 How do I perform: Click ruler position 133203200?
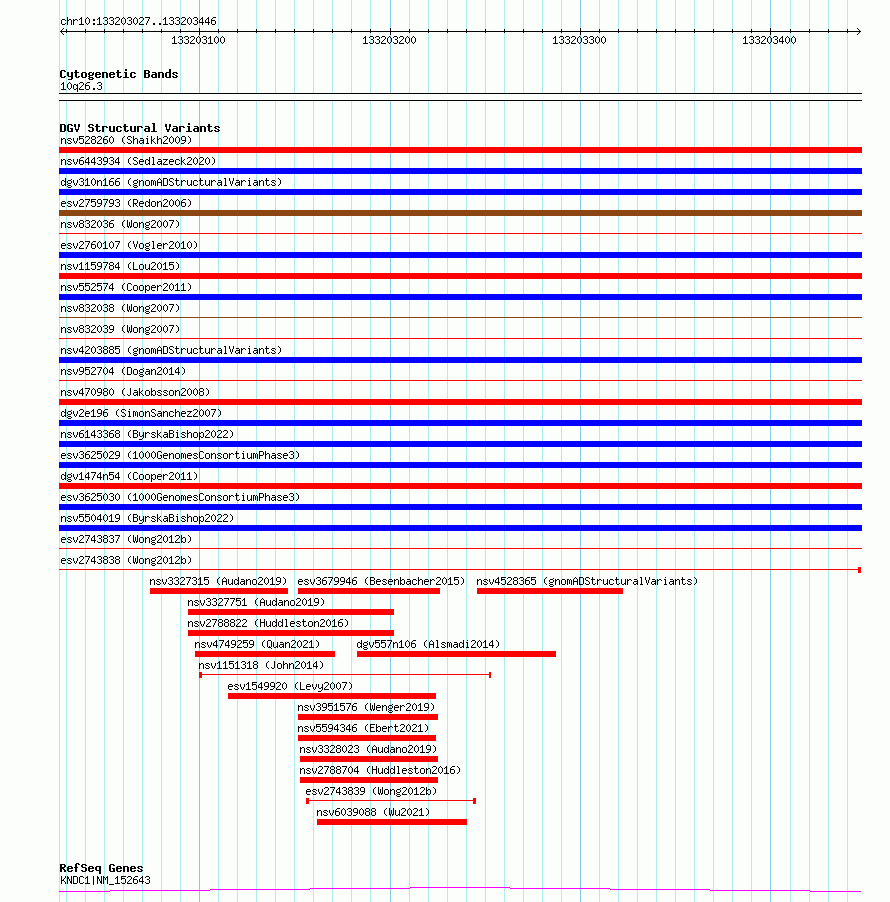[389, 40]
